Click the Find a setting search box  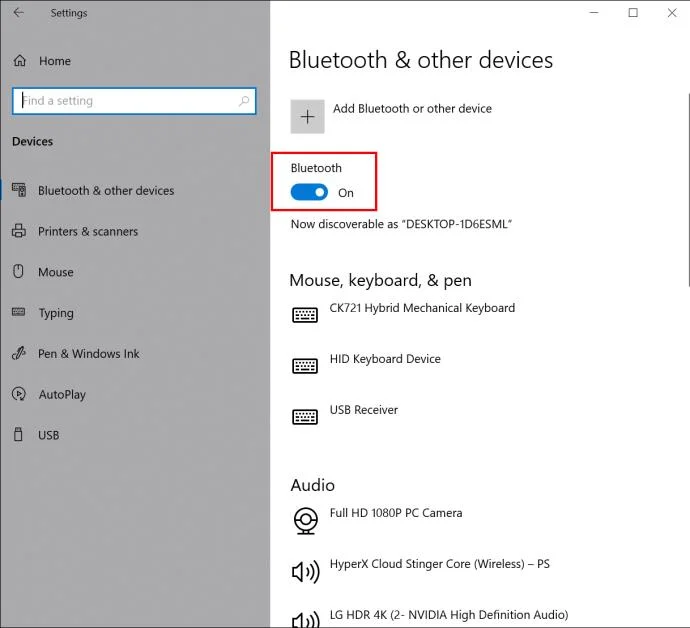click(134, 101)
